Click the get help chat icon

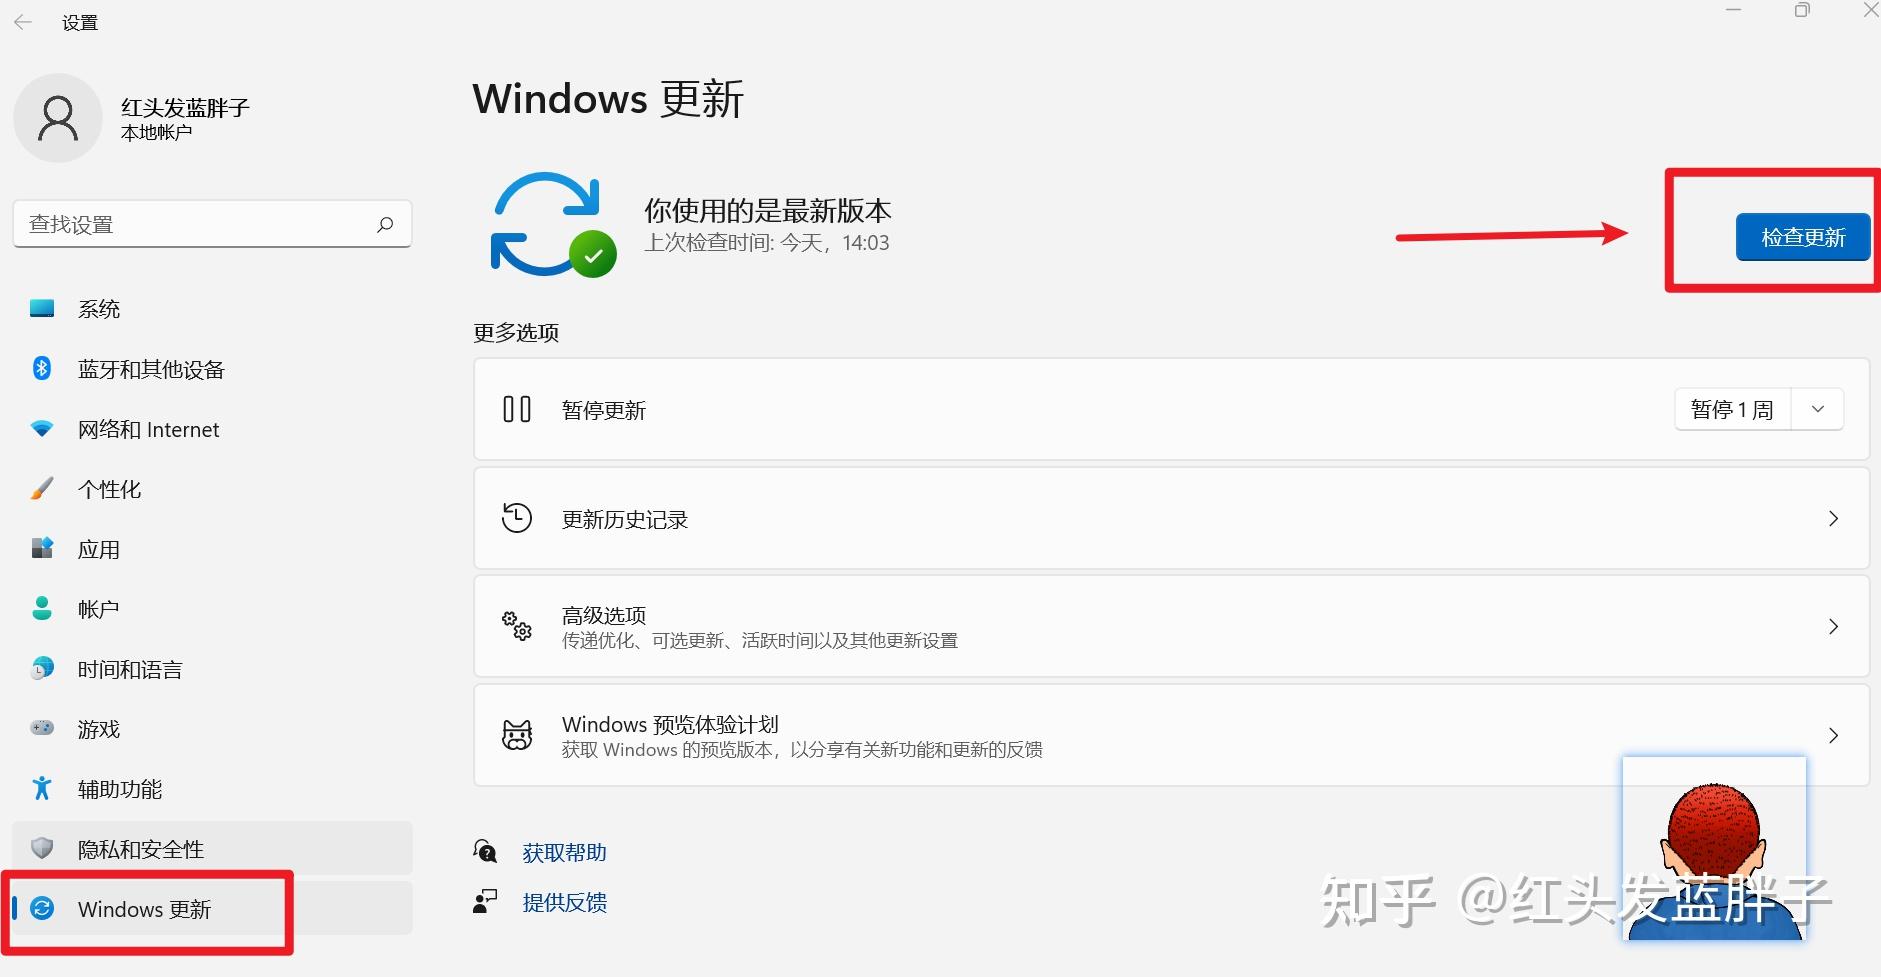pyautogui.click(x=485, y=851)
